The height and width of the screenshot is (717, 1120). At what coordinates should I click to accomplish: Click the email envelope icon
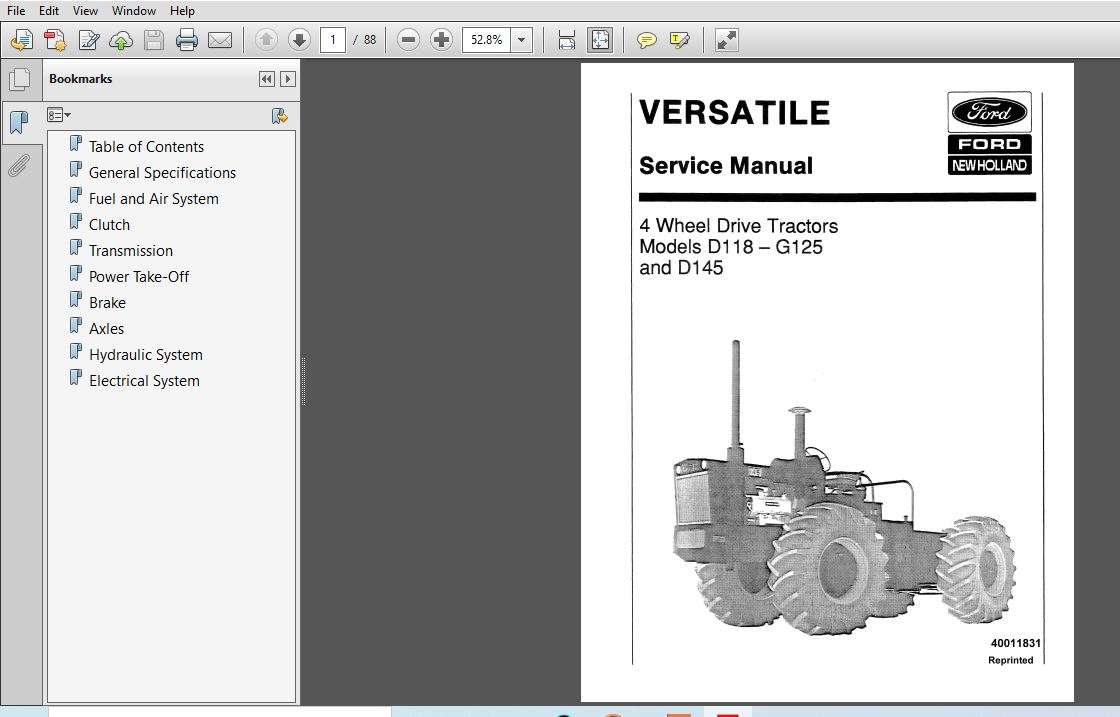219,40
